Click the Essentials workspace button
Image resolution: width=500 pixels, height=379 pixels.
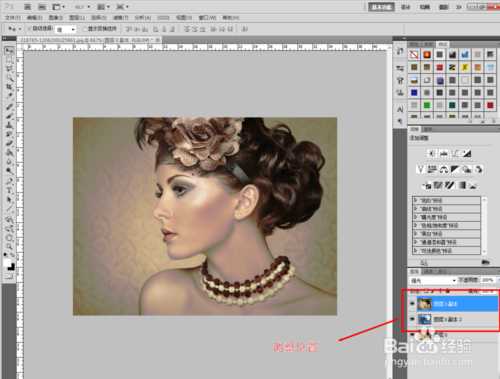point(381,7)
